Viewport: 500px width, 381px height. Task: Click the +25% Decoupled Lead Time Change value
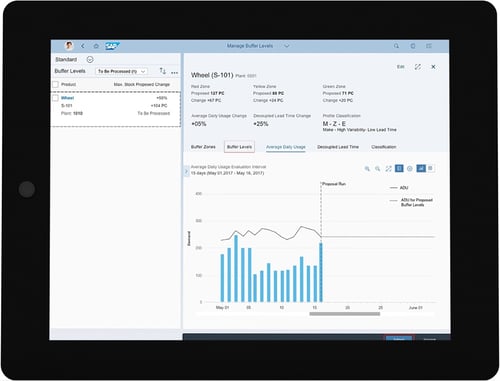pos(261,124)
